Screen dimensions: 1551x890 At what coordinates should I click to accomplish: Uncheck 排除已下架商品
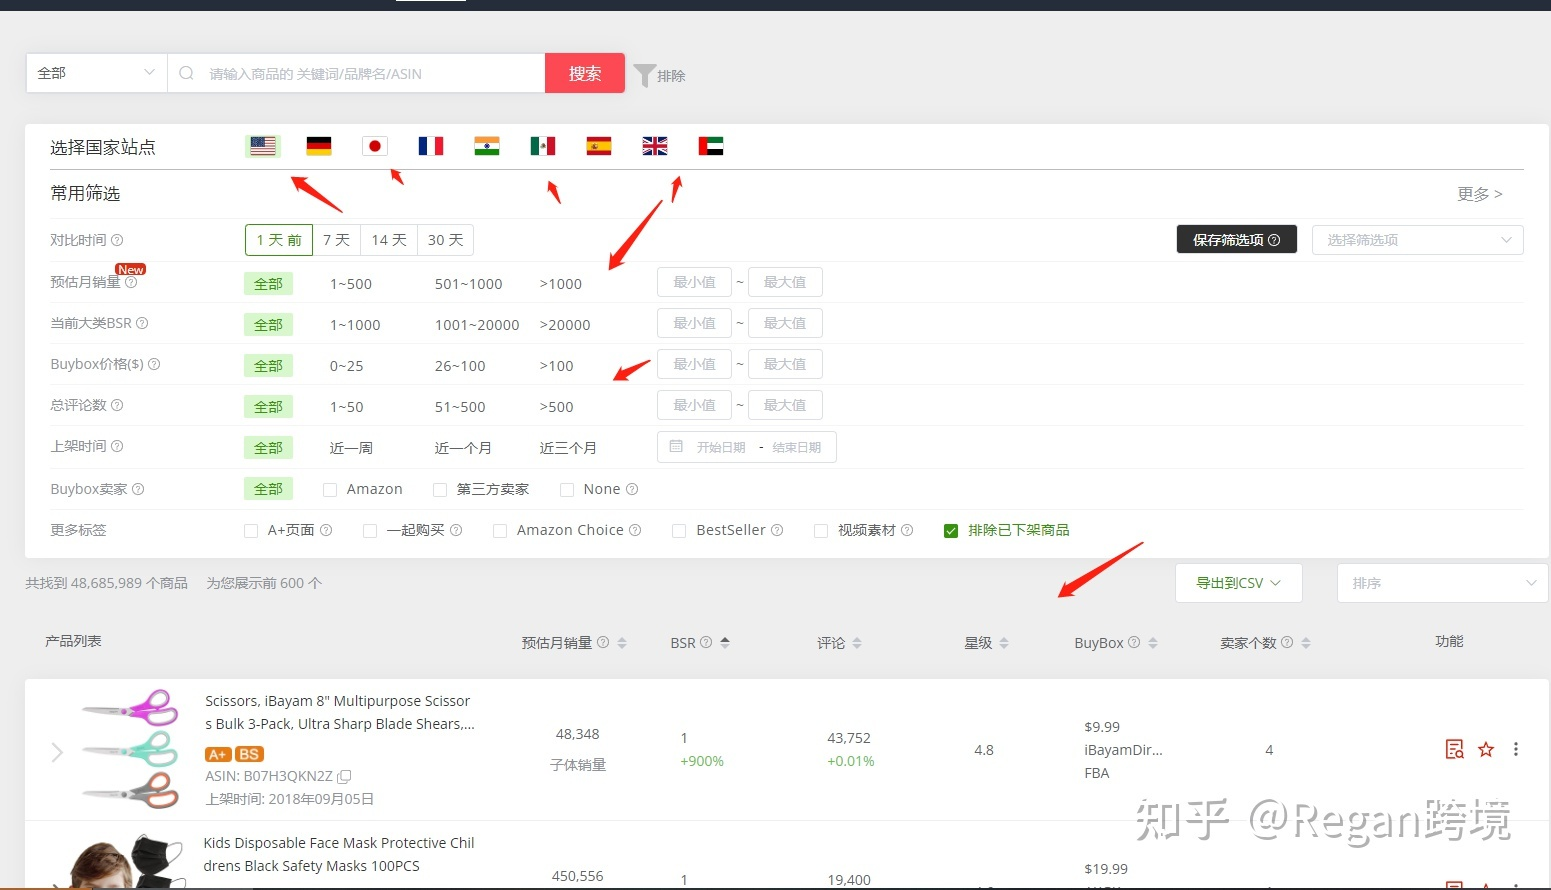point(950,530)
